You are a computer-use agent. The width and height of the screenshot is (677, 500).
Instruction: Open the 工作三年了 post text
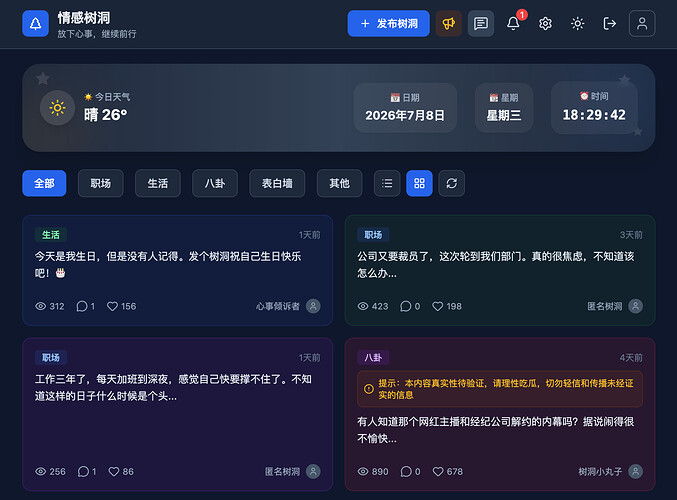[173, 387]
